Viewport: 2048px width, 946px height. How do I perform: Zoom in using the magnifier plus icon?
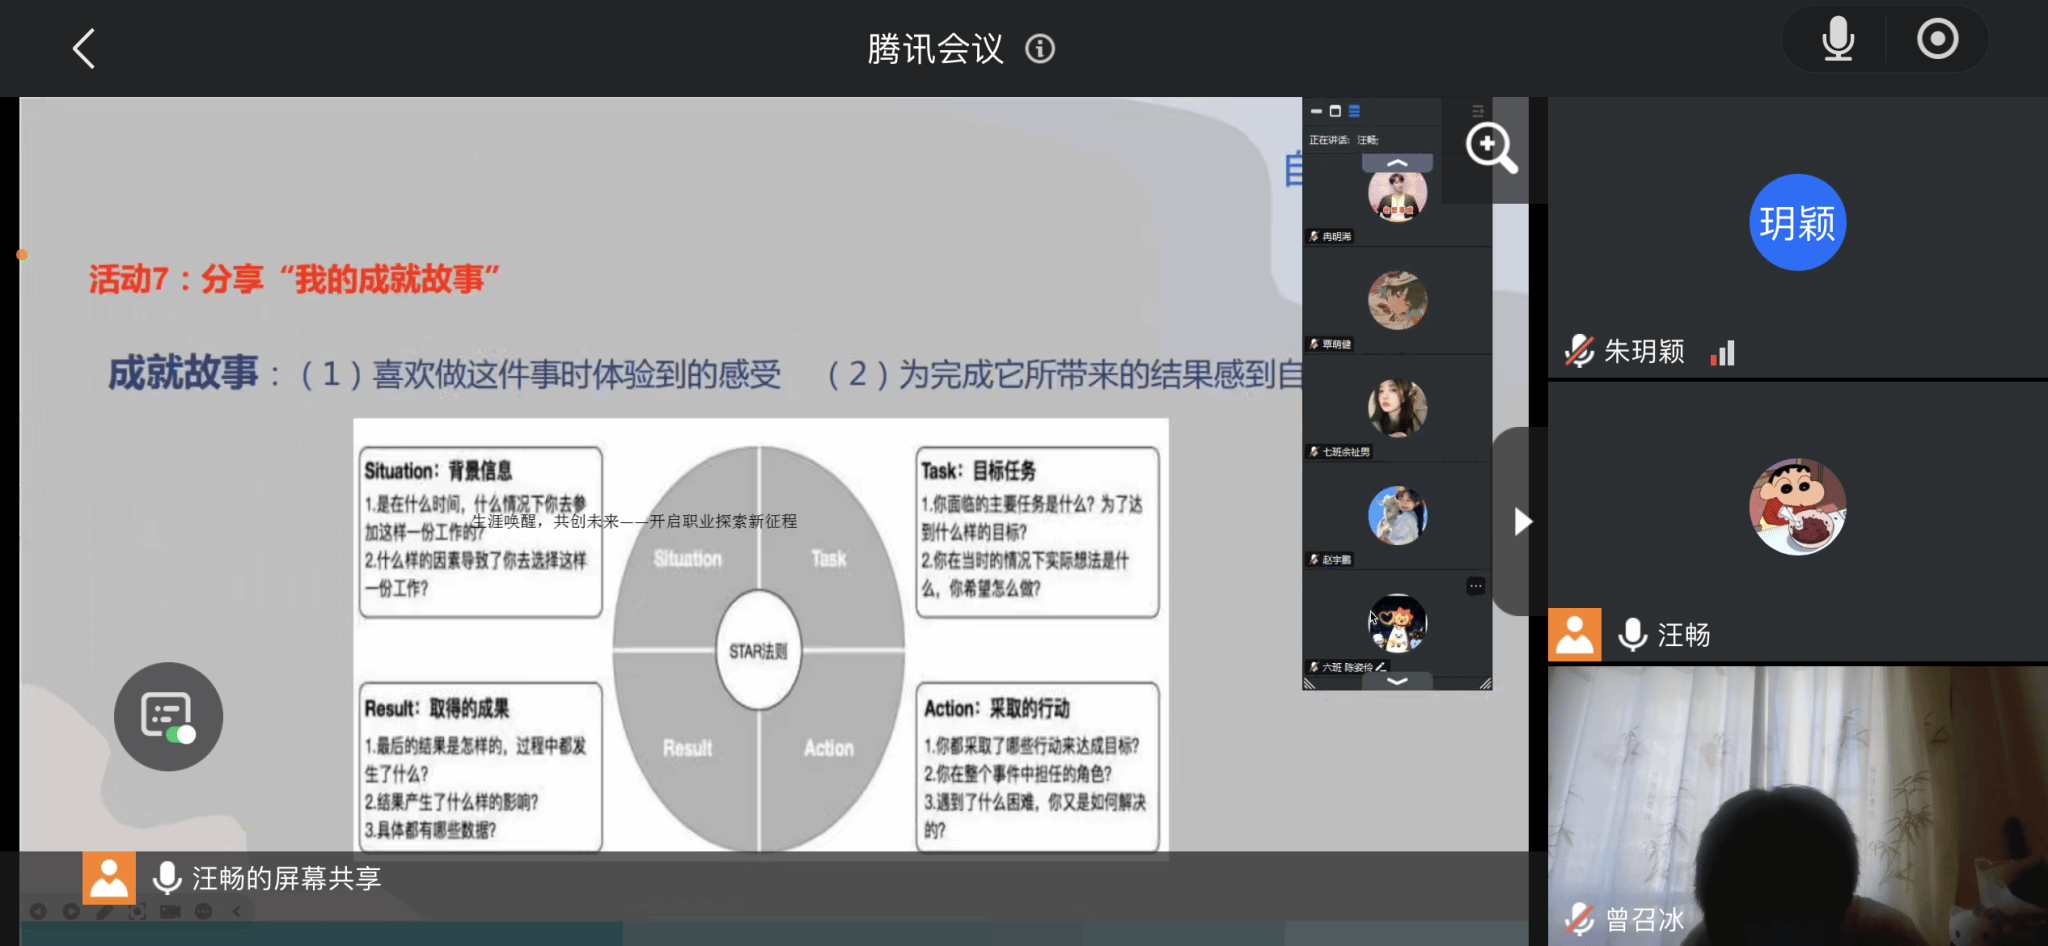point(1490,148)
